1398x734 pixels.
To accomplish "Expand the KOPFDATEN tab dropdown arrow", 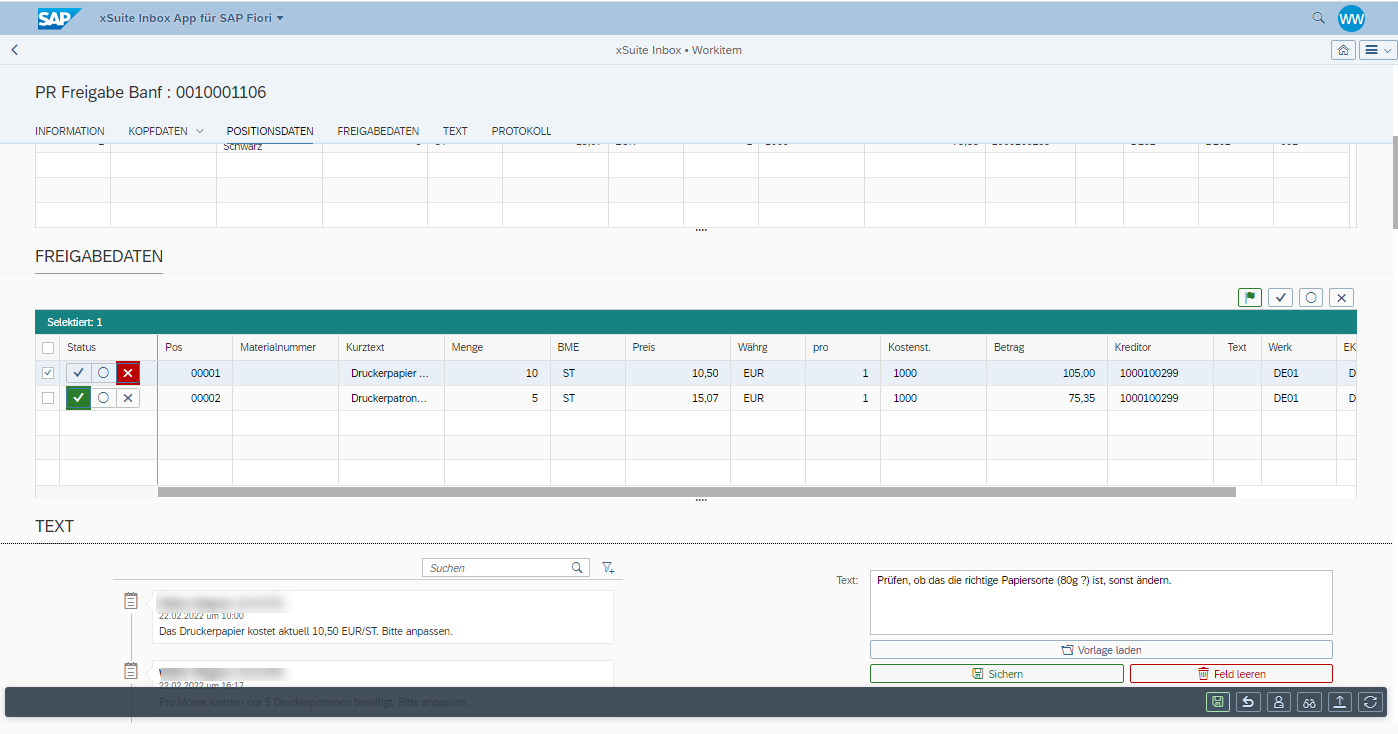I will tap(199, 131).
